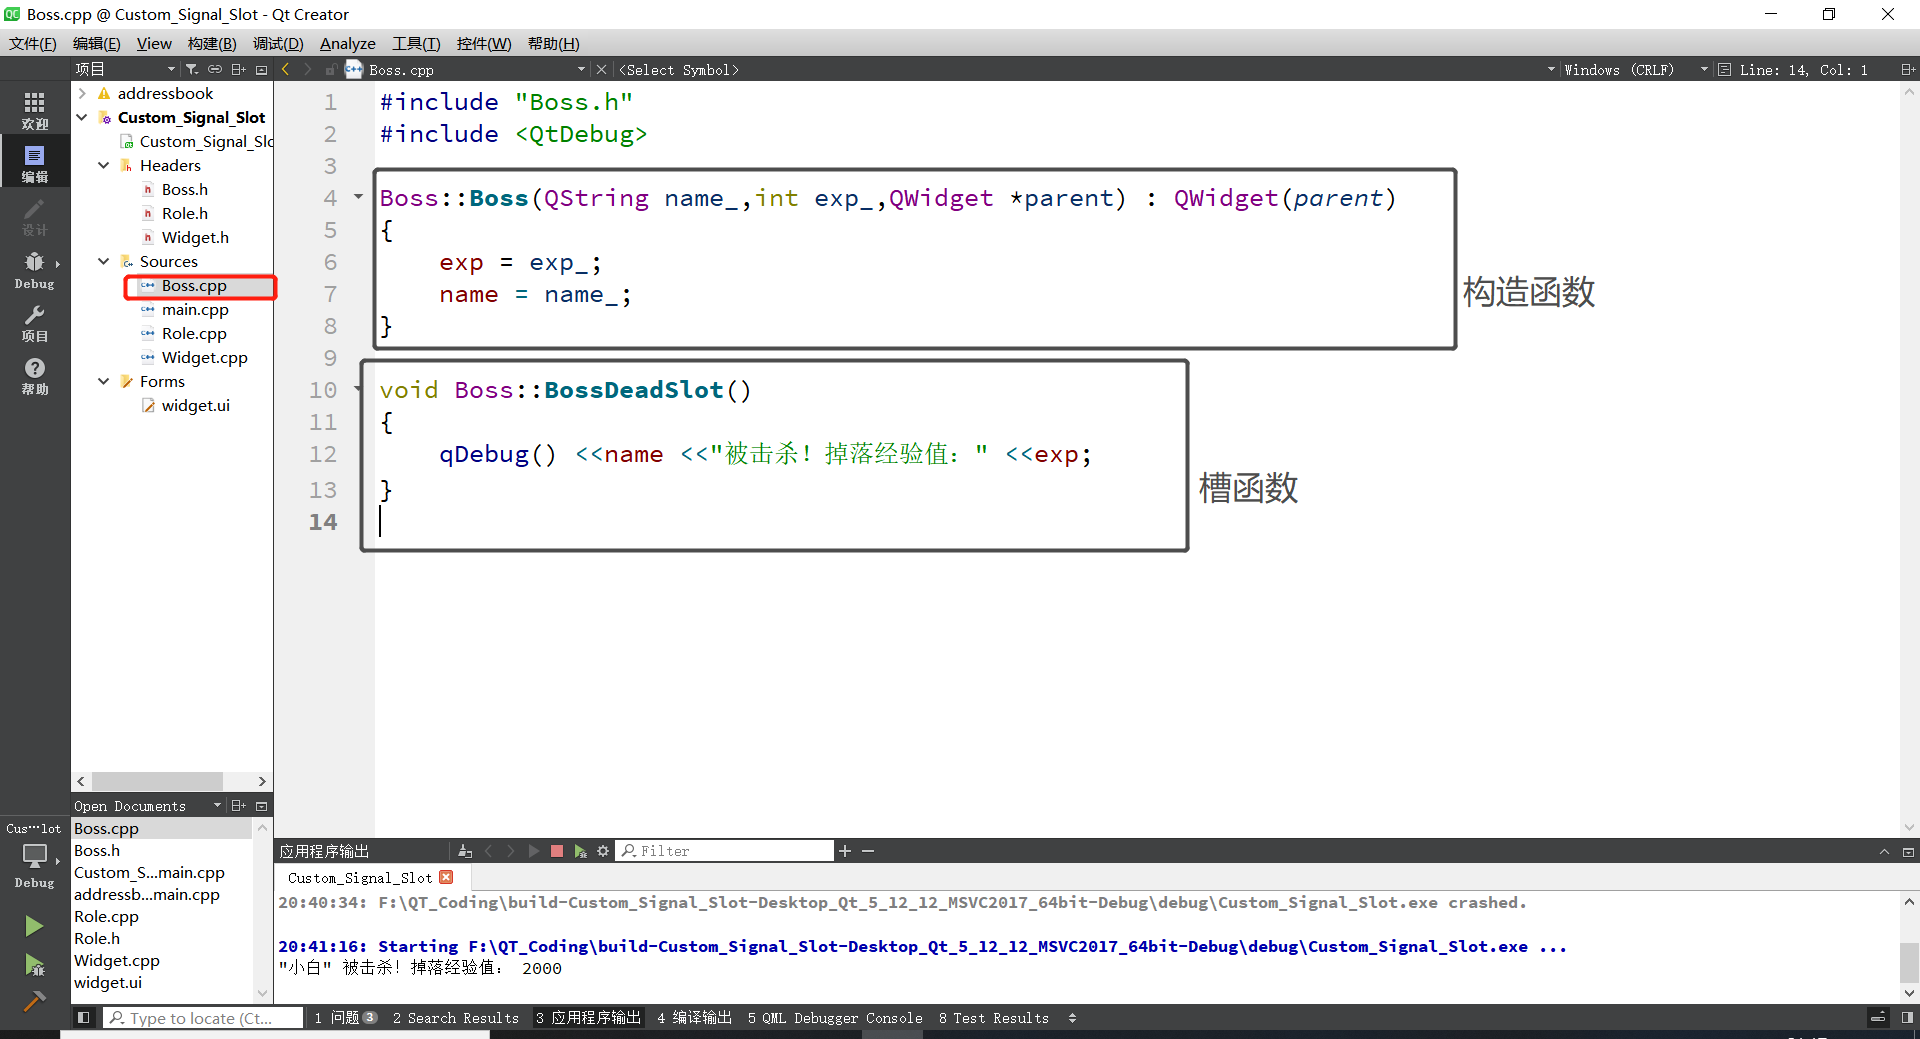Image resolution: width=1920 pixels, height=1039 pixels.
Task: Collapse the Custom_Signal_Slot project node
Action: [x=82, y=117]
